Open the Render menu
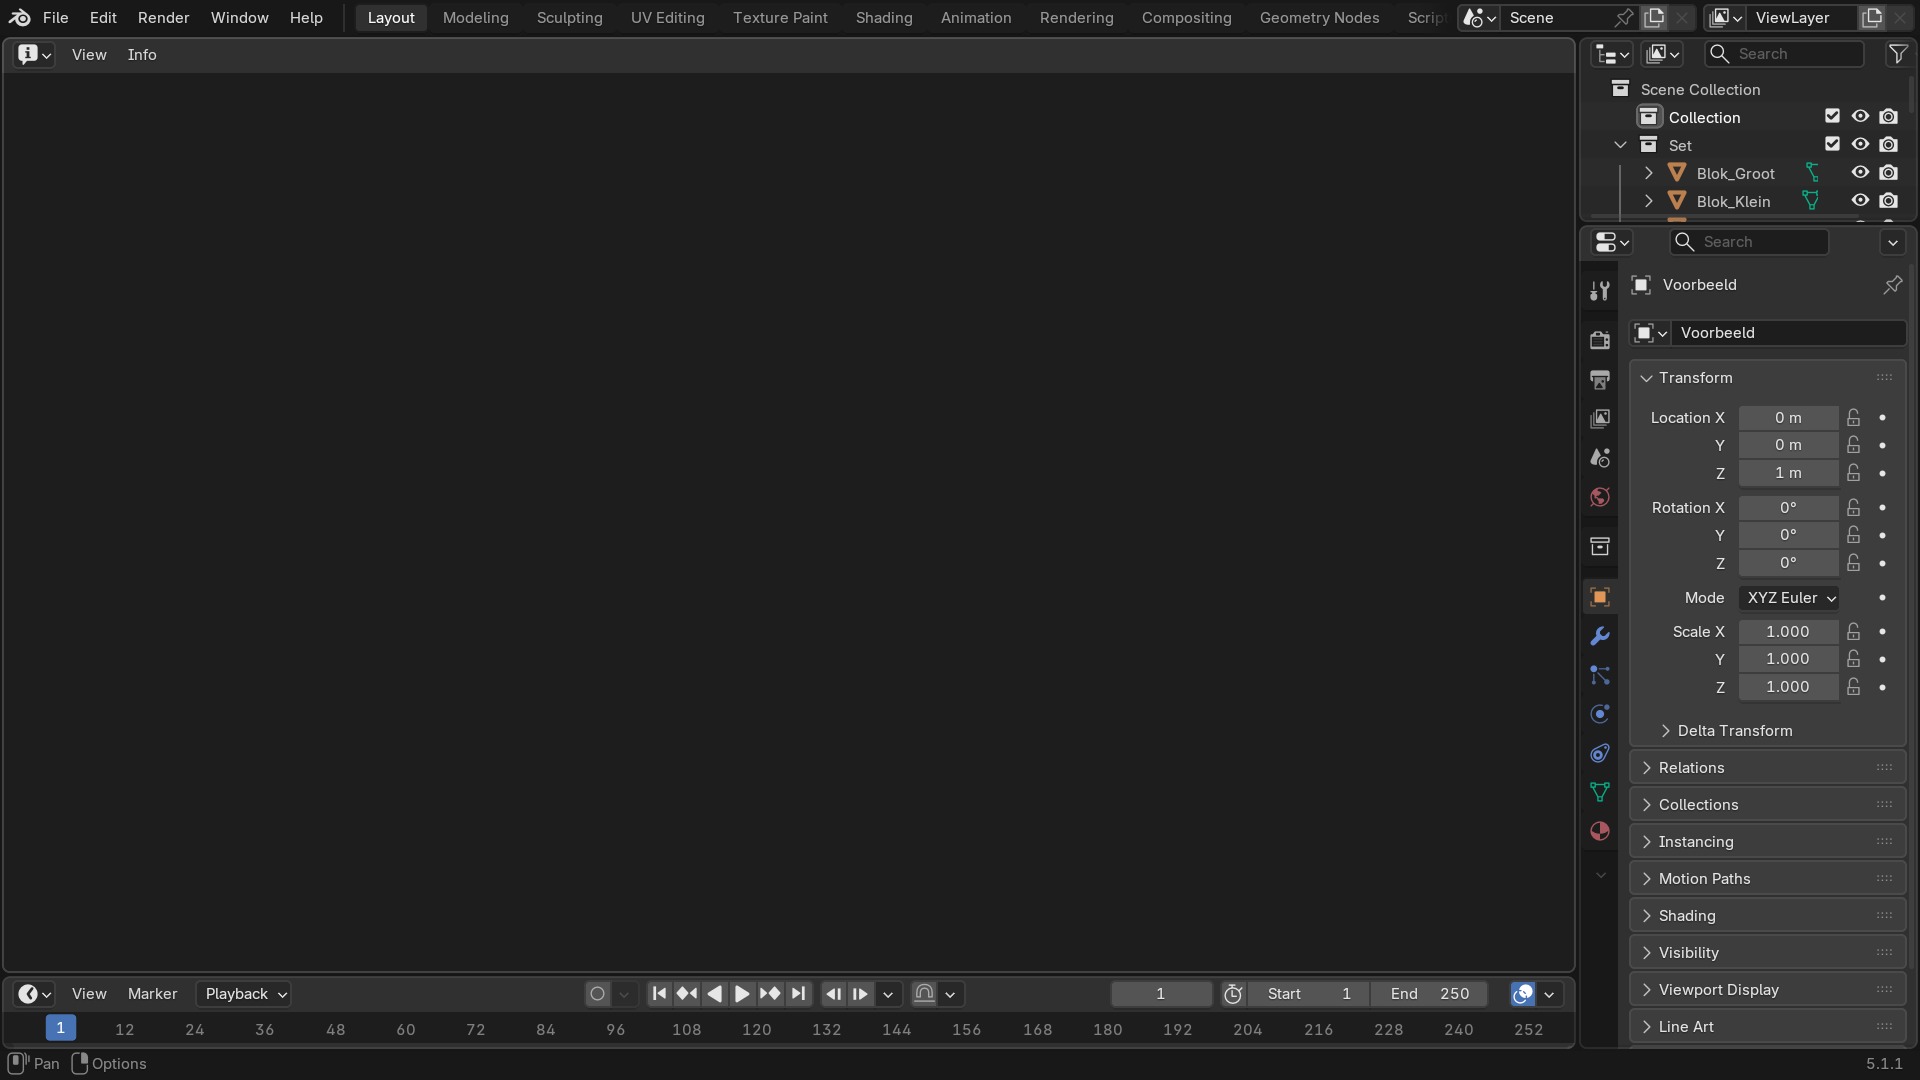This screenshot has width=1920, height=1080. 163,18
